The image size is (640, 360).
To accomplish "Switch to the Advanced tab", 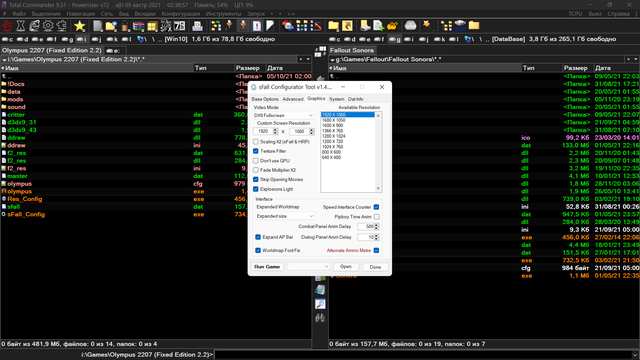I will coord(293,99).
